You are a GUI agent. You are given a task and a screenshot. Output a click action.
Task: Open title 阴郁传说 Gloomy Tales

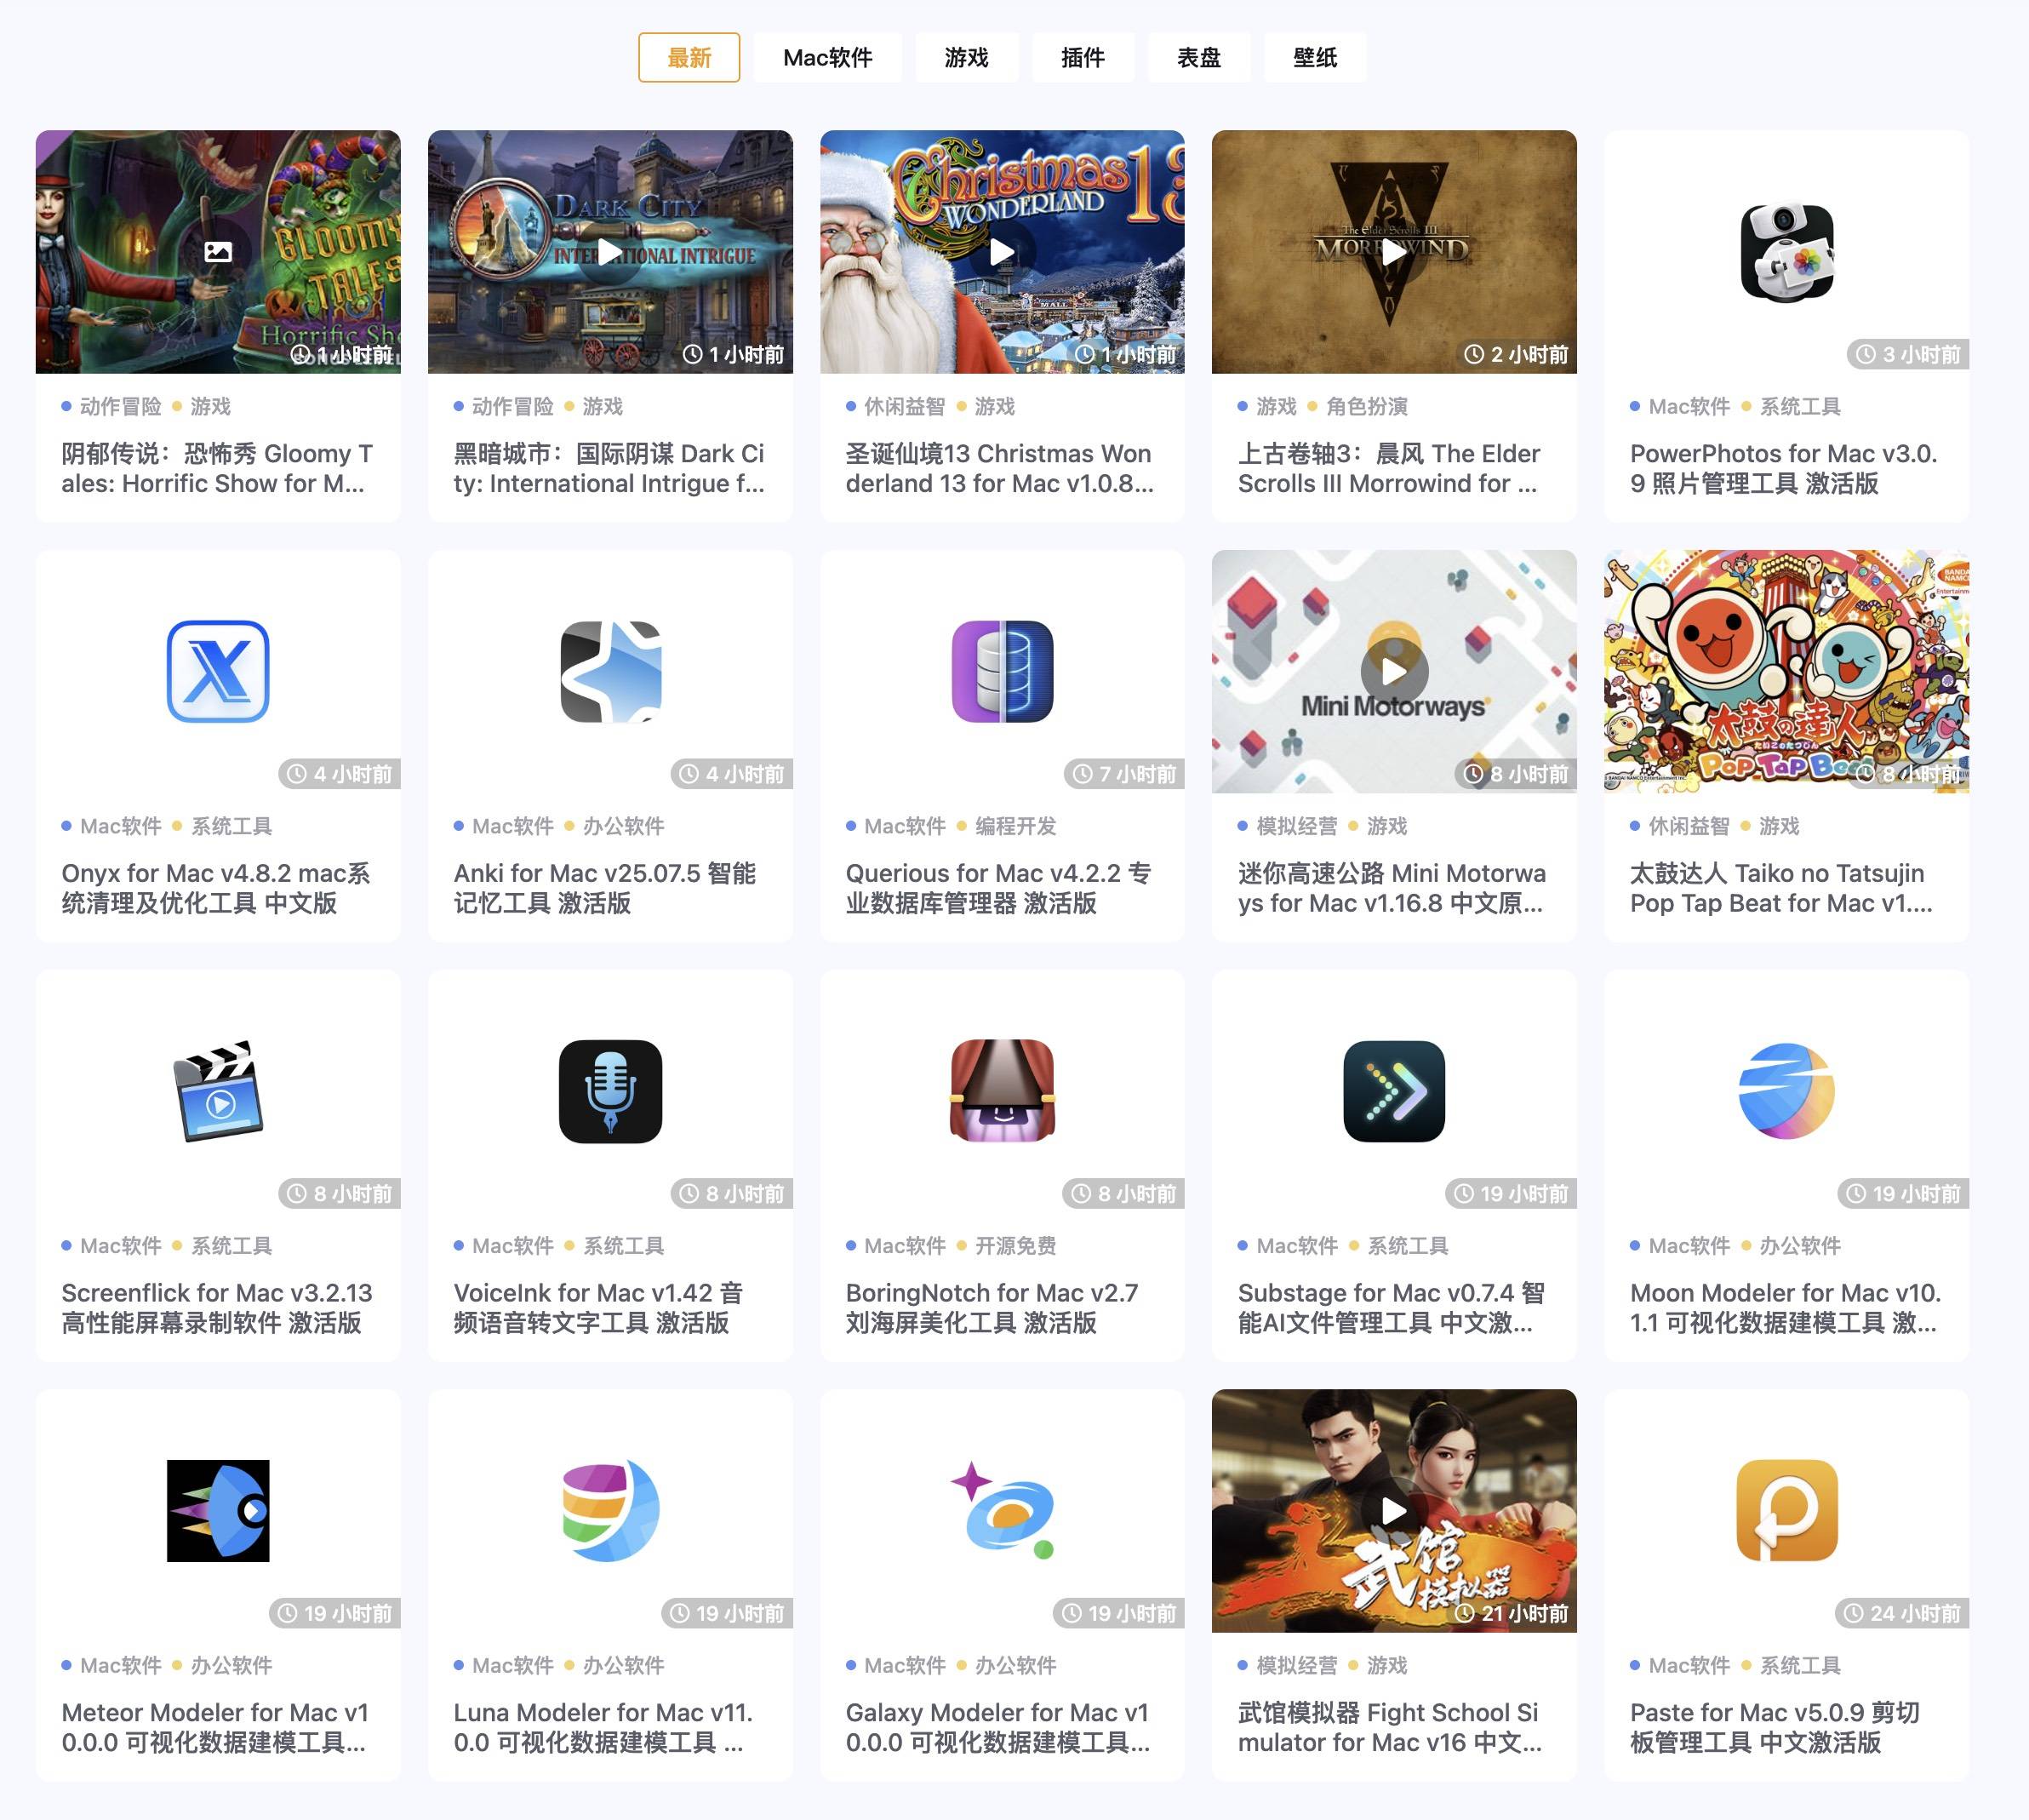(x=217, y=468)
